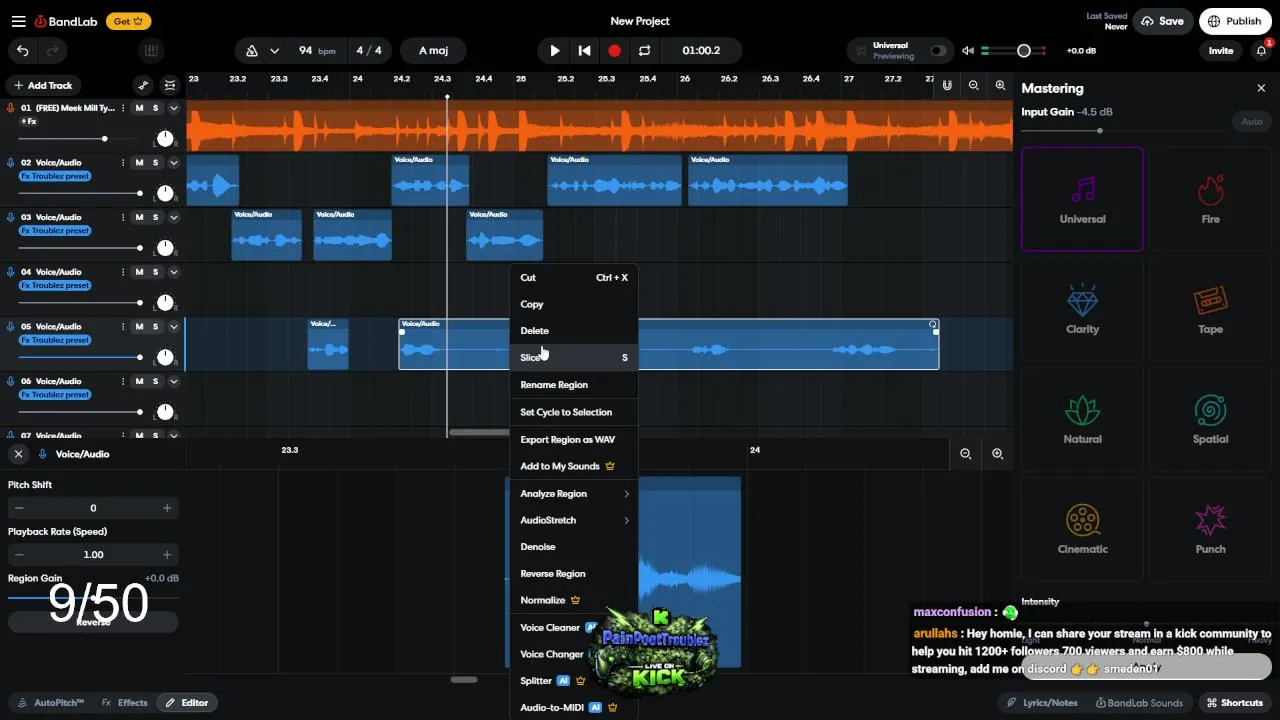This screenshot has height=720, width=1280.
Task: Zoom in the arrangement timeline
Action: tap(1000, 86)
